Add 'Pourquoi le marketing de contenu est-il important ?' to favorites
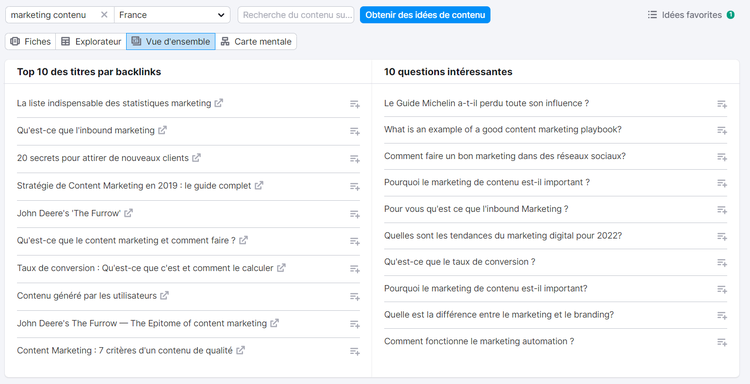 (x=722, y=183)
